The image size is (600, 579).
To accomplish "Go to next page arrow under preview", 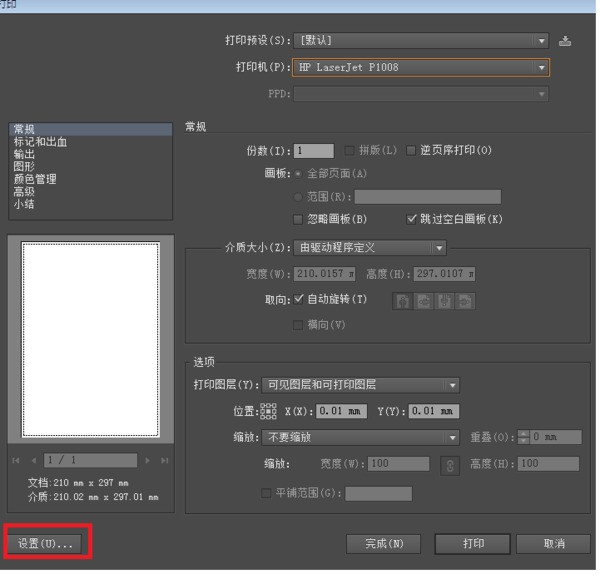I will pyautogui.click(x=148, y=460).
